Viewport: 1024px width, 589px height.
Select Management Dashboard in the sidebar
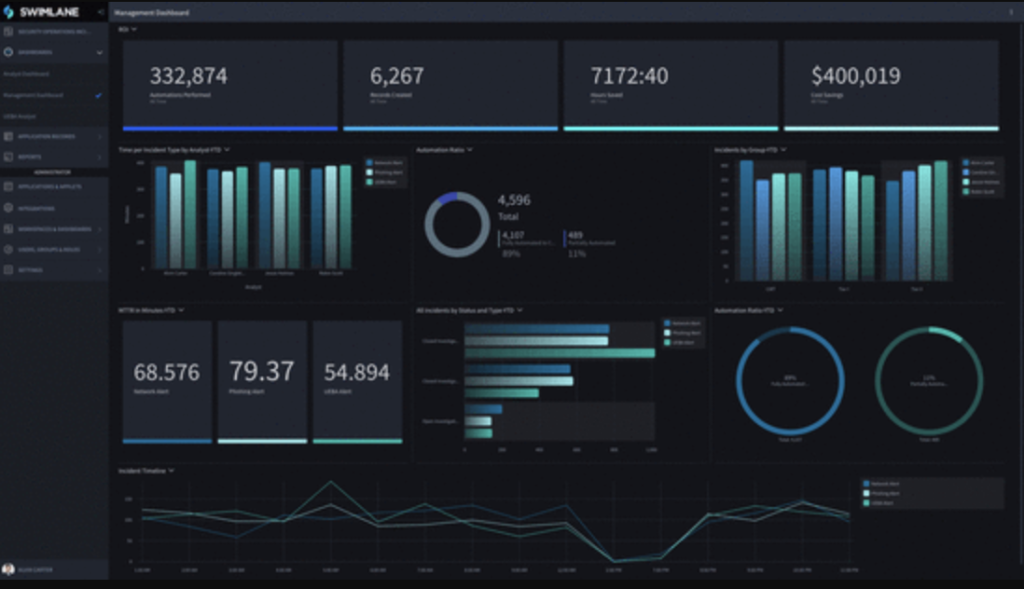click(33, 95)
